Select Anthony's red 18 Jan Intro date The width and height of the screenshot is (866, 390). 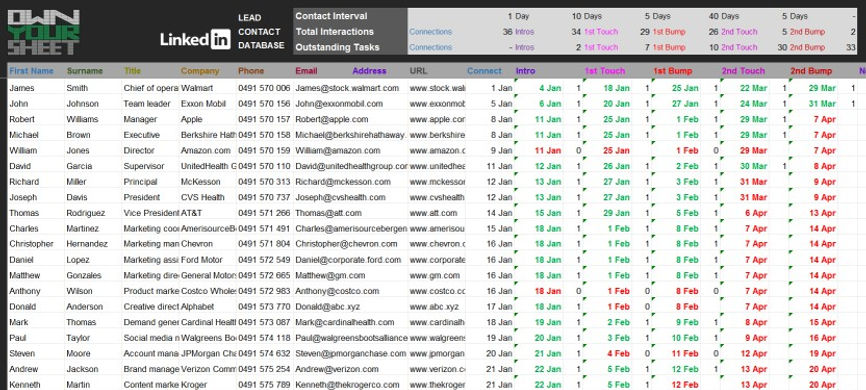(x=548, y=291)
